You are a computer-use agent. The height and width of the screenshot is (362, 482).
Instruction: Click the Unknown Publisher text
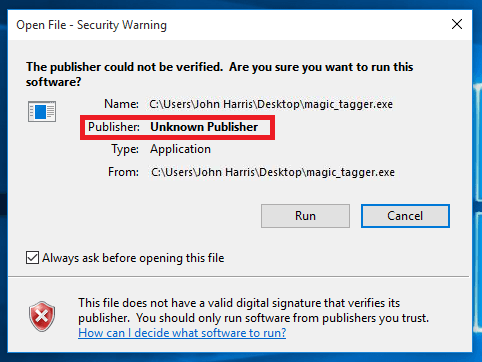204,127
